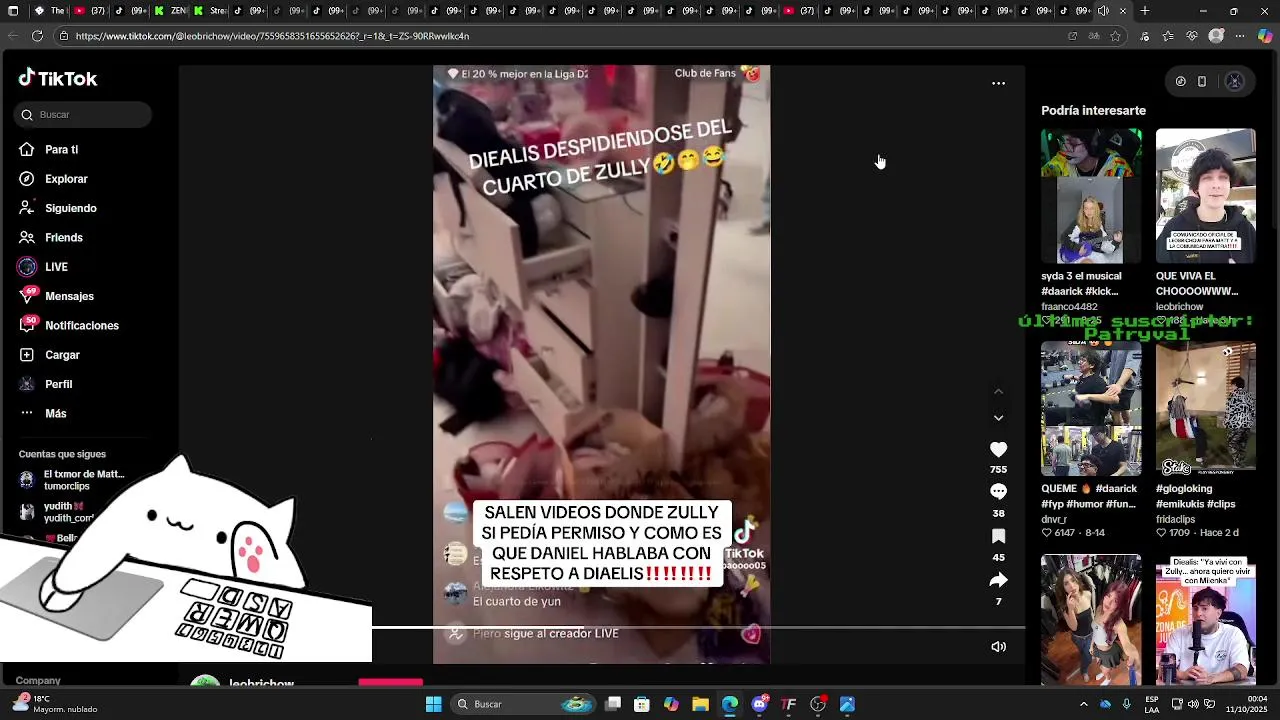Open Task View on taskbar
1280x720 pixels.
click(613, 704)
